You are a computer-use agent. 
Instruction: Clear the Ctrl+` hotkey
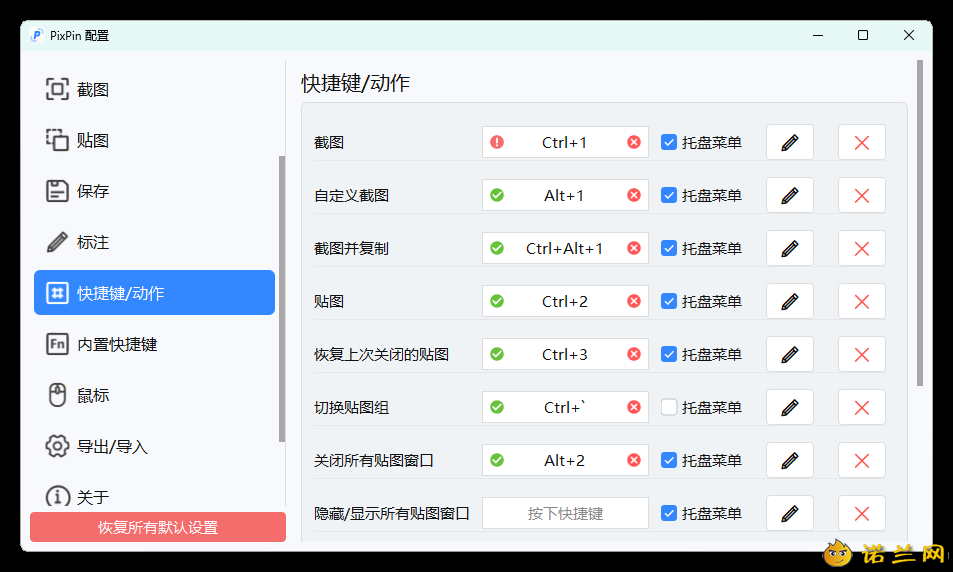coord(634,407)
